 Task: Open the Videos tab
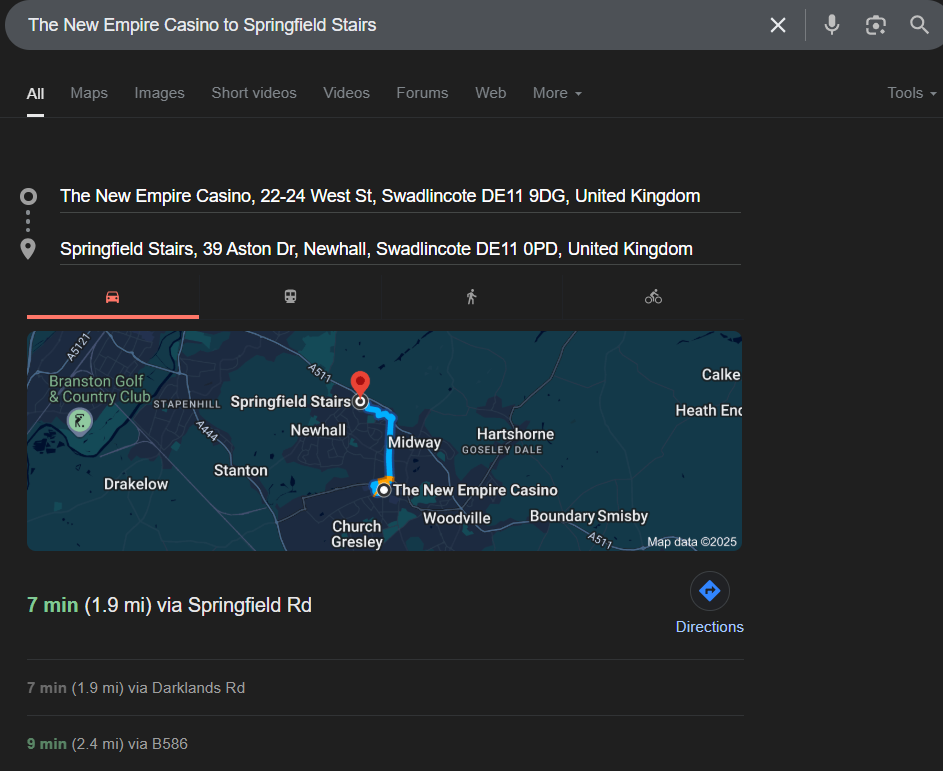tap(346, 93)
